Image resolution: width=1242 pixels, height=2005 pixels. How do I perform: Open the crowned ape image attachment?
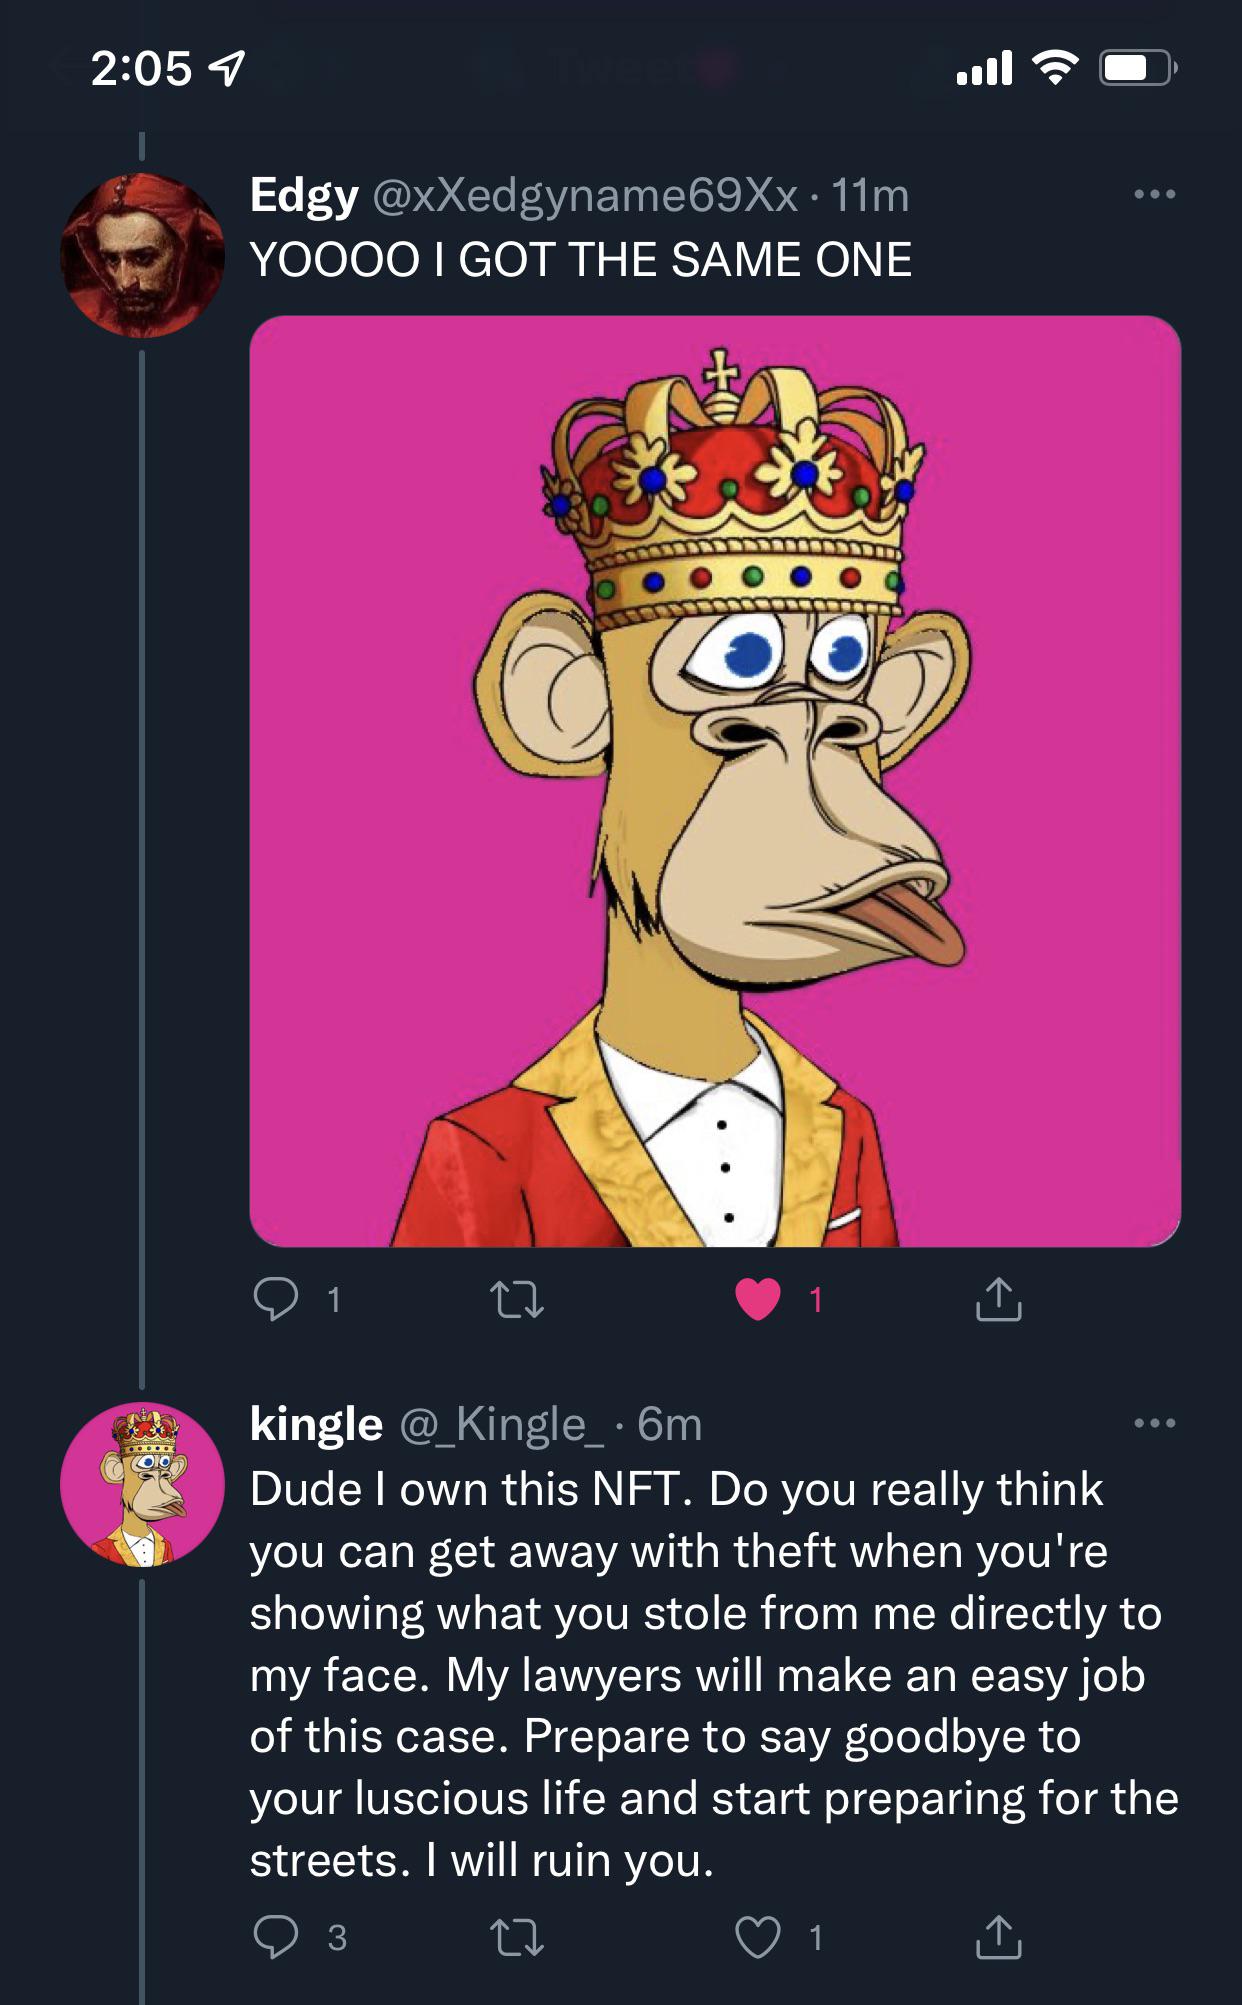point(715,781)
